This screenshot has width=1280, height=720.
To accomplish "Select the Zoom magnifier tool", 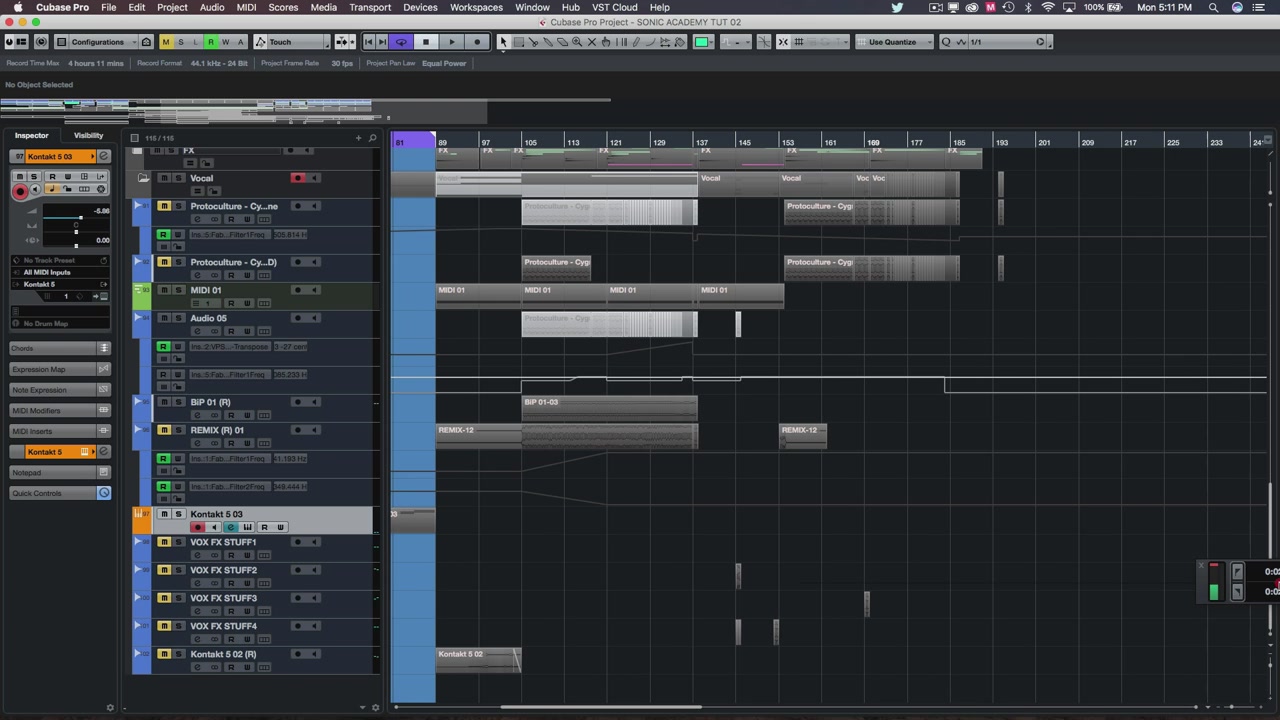I will pyautogui.click(x=576, y=42).
